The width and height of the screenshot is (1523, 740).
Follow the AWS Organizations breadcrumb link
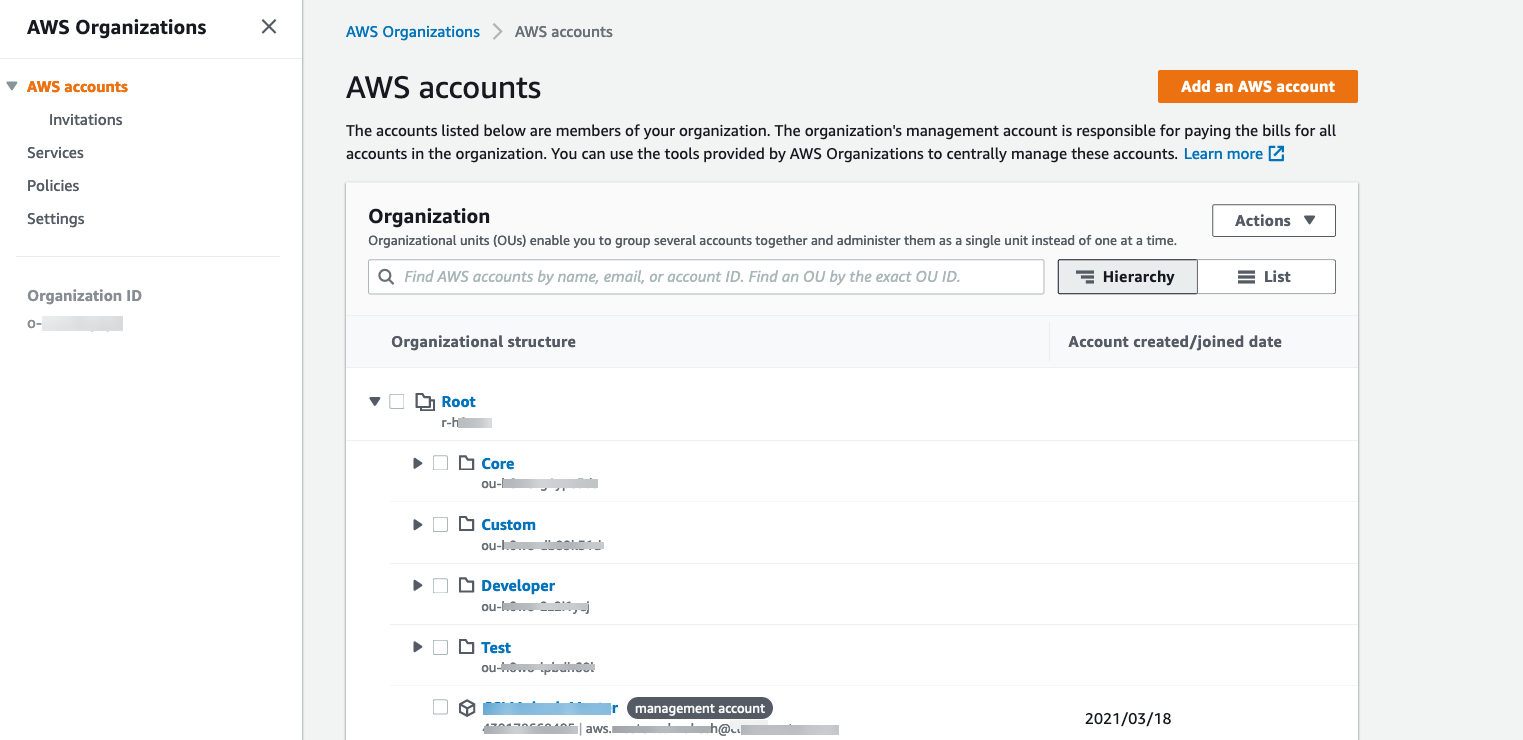coord(413,32)
